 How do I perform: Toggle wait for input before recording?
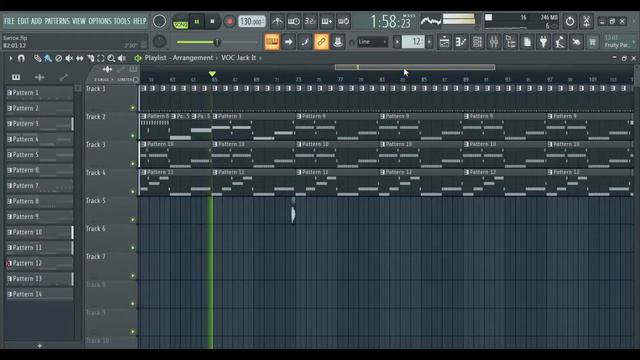point(293,21)
